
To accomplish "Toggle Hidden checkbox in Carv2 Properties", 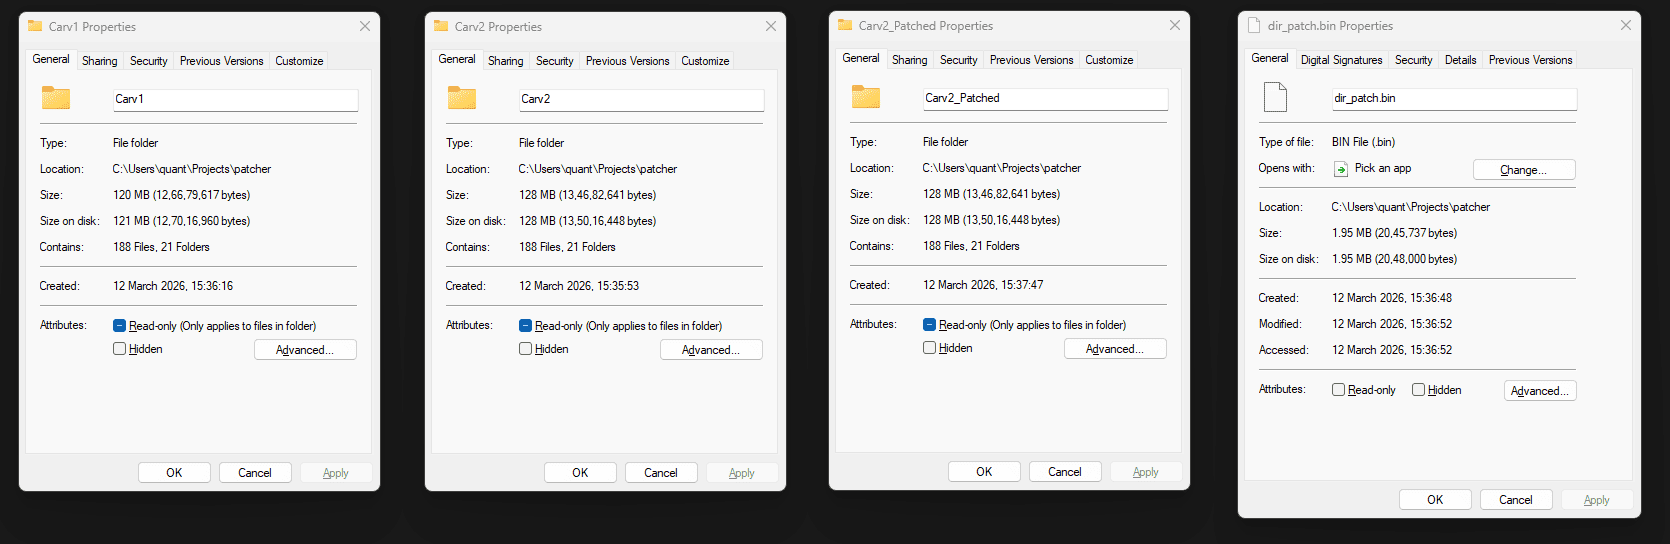I will tap(525, 349).
